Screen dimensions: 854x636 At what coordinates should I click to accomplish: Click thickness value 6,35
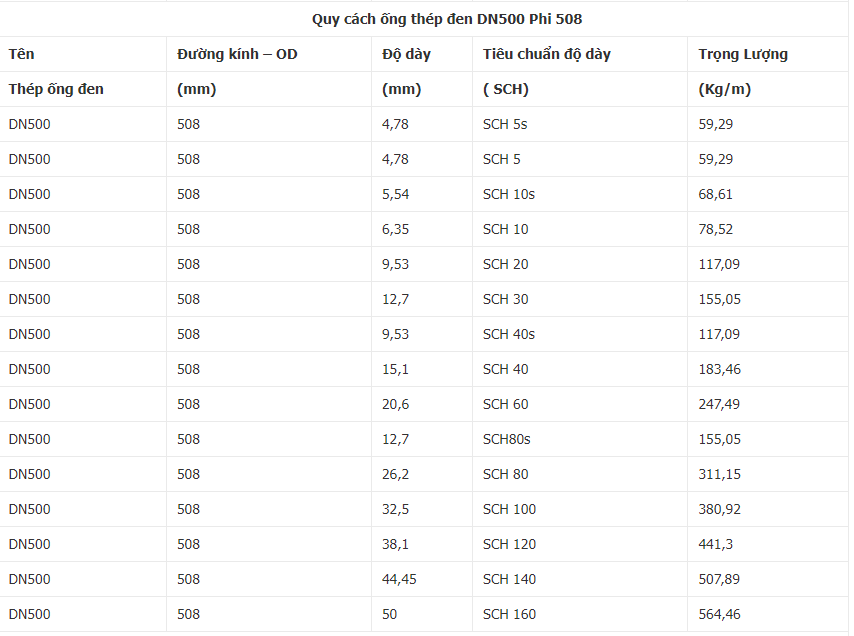(396, 229)
